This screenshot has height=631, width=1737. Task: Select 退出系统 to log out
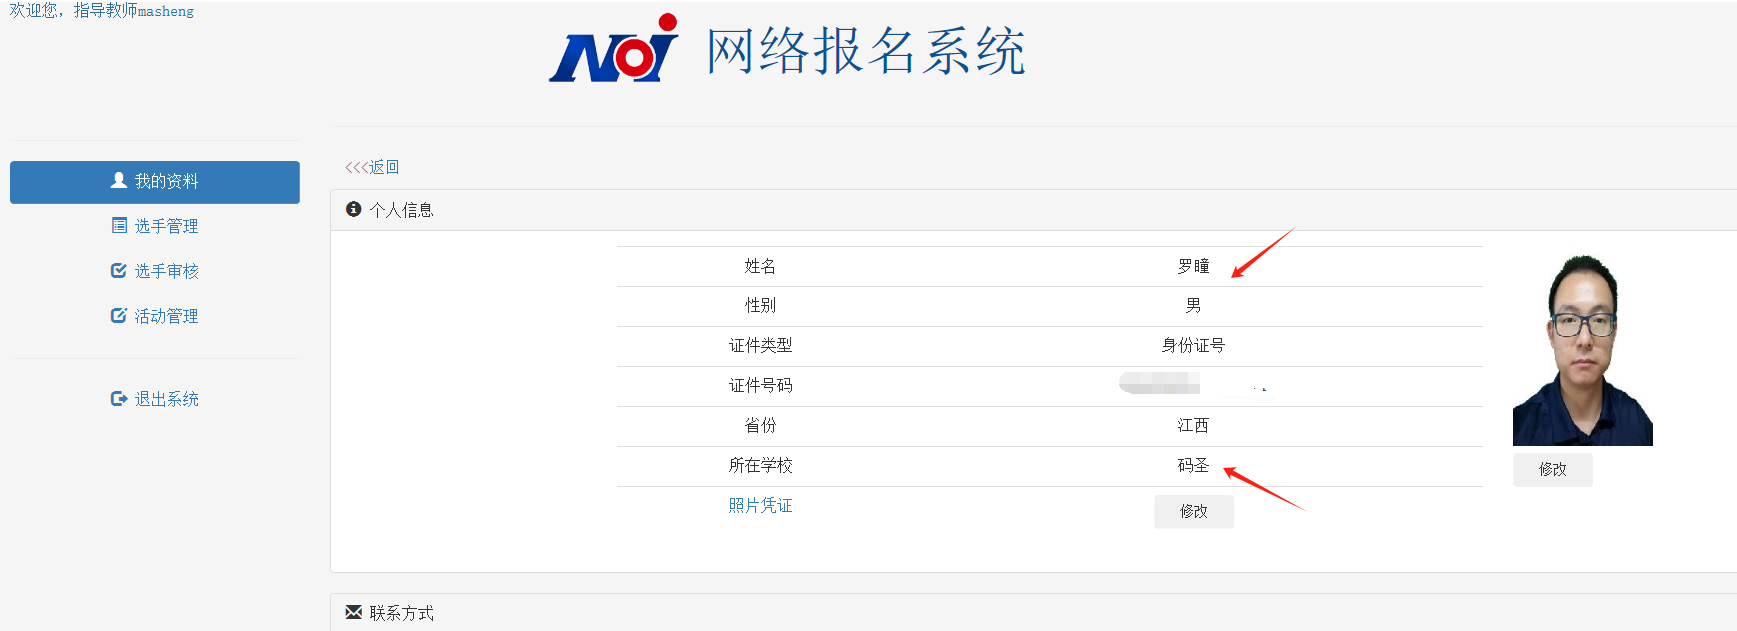[166, 399]
